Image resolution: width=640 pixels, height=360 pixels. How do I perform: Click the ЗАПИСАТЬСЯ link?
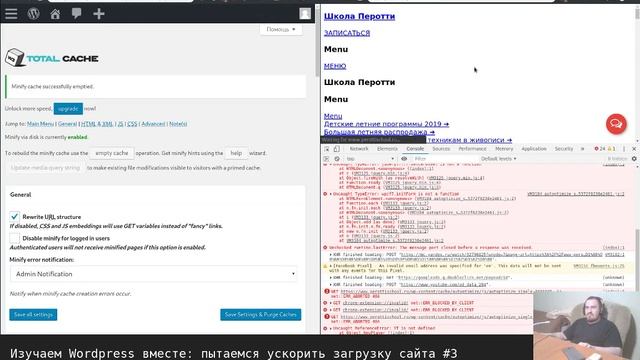click(347, 33)
